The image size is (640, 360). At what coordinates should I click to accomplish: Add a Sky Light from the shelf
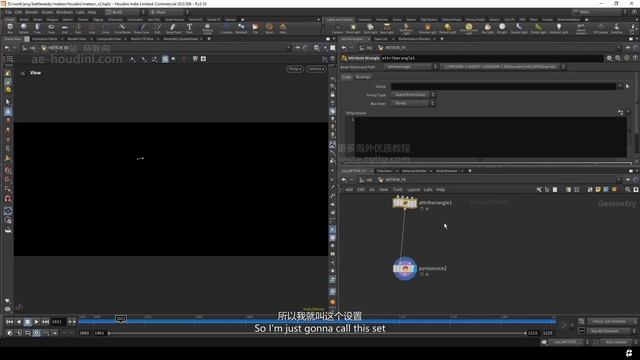click(487, 28)
